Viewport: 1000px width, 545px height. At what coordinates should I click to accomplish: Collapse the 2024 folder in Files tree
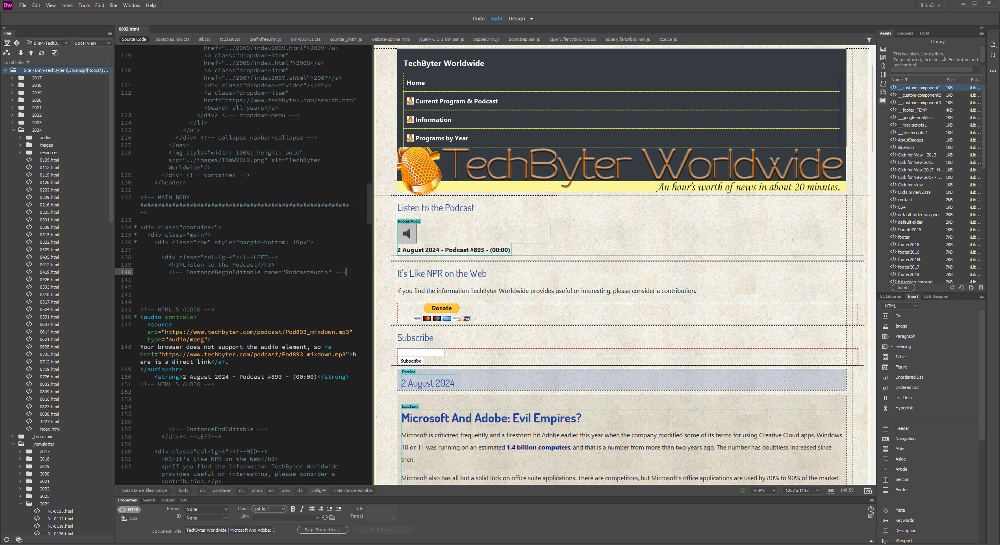tap(13, 129)
